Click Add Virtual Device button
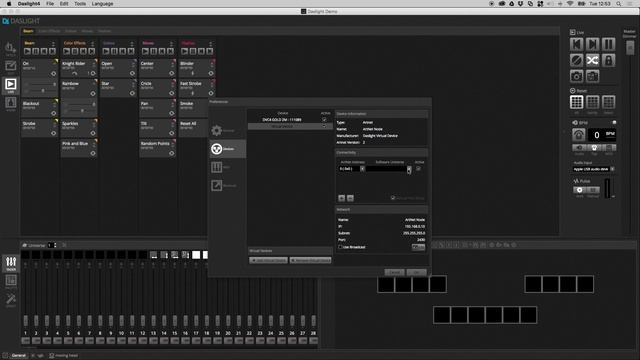 tap(268, 260)
